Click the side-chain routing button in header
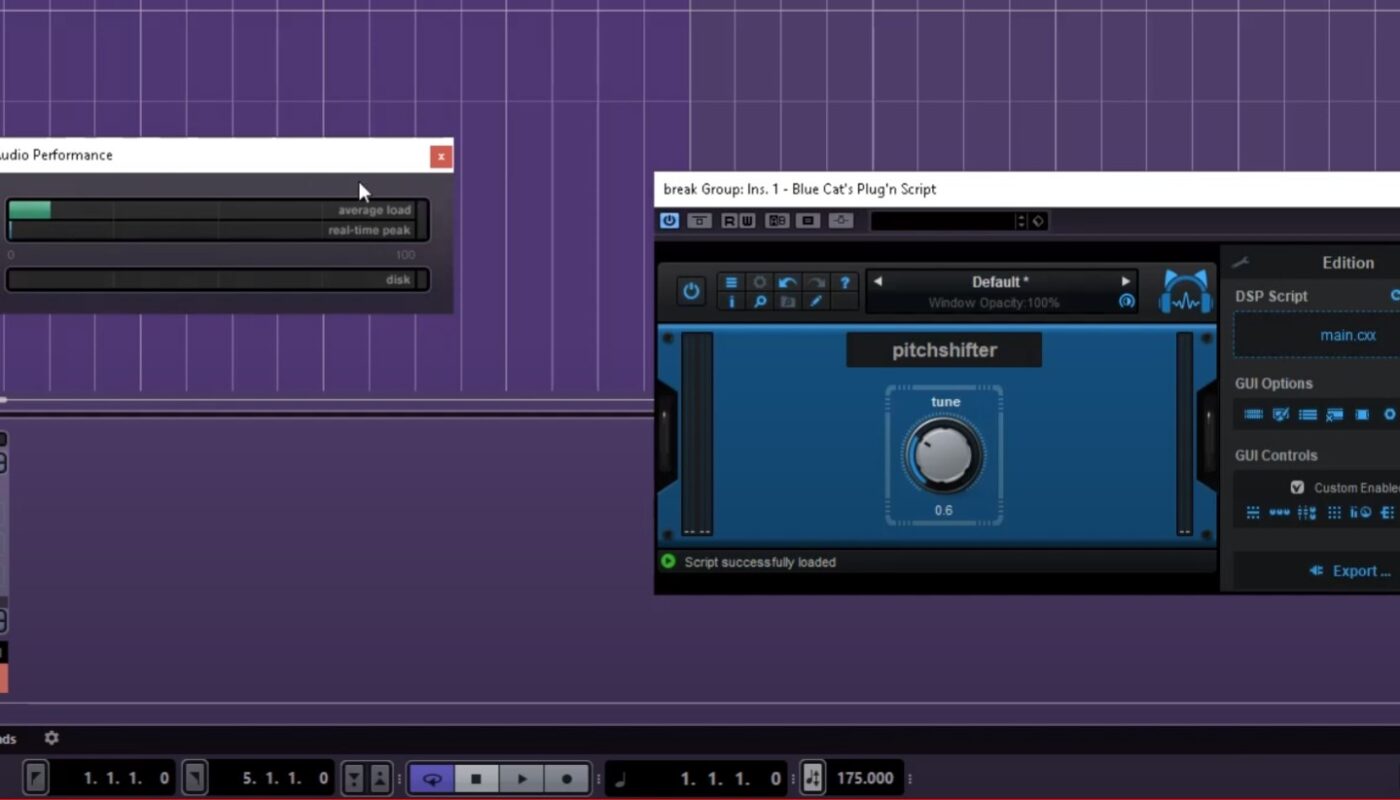 [x=841, y=221]
